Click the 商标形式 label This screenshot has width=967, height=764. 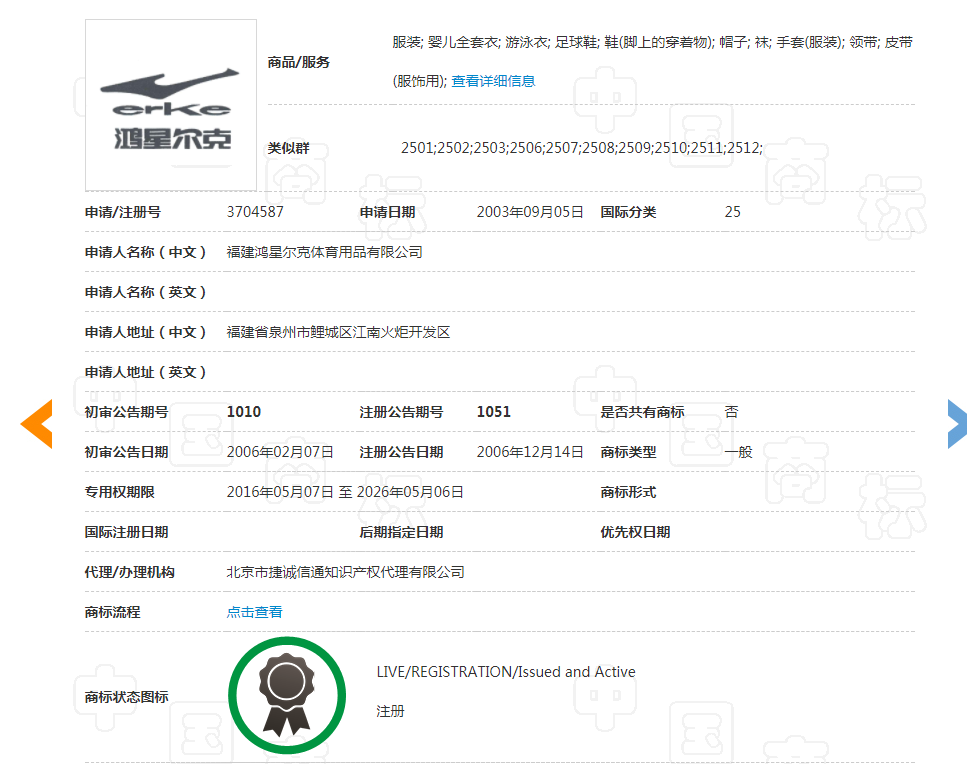click(628, 491)
